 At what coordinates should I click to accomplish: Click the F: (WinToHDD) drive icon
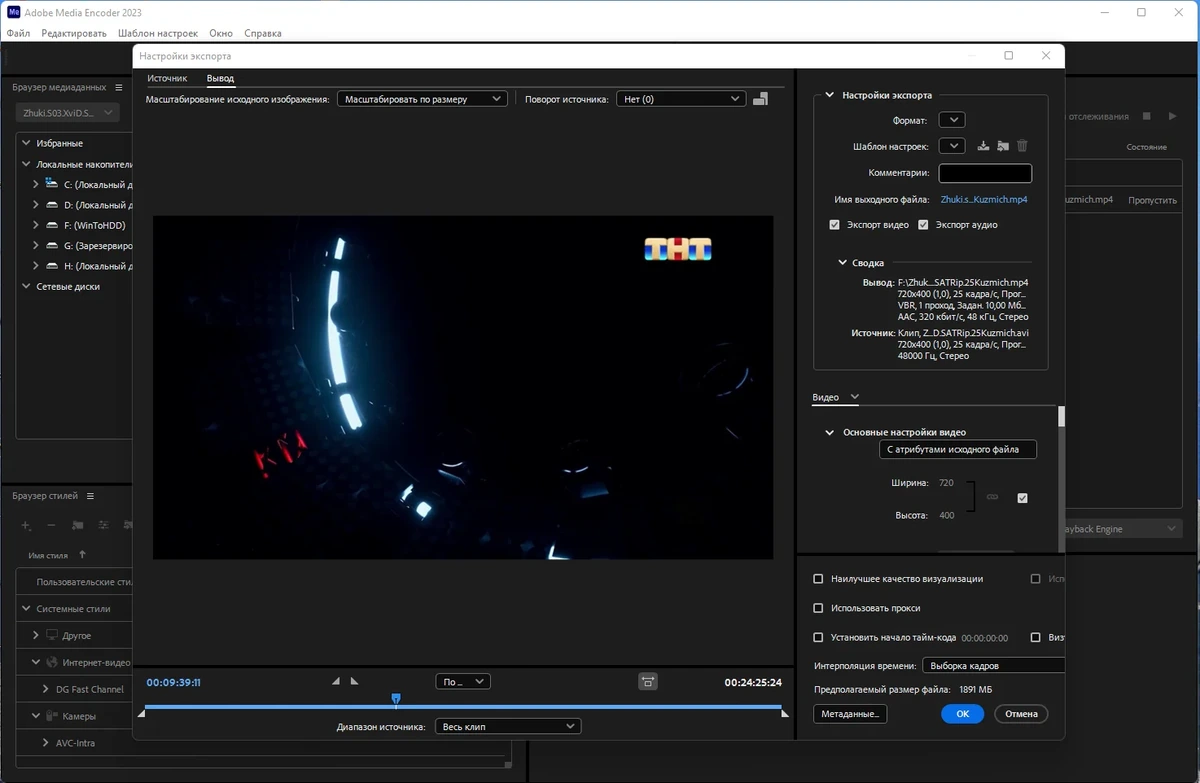51,225
